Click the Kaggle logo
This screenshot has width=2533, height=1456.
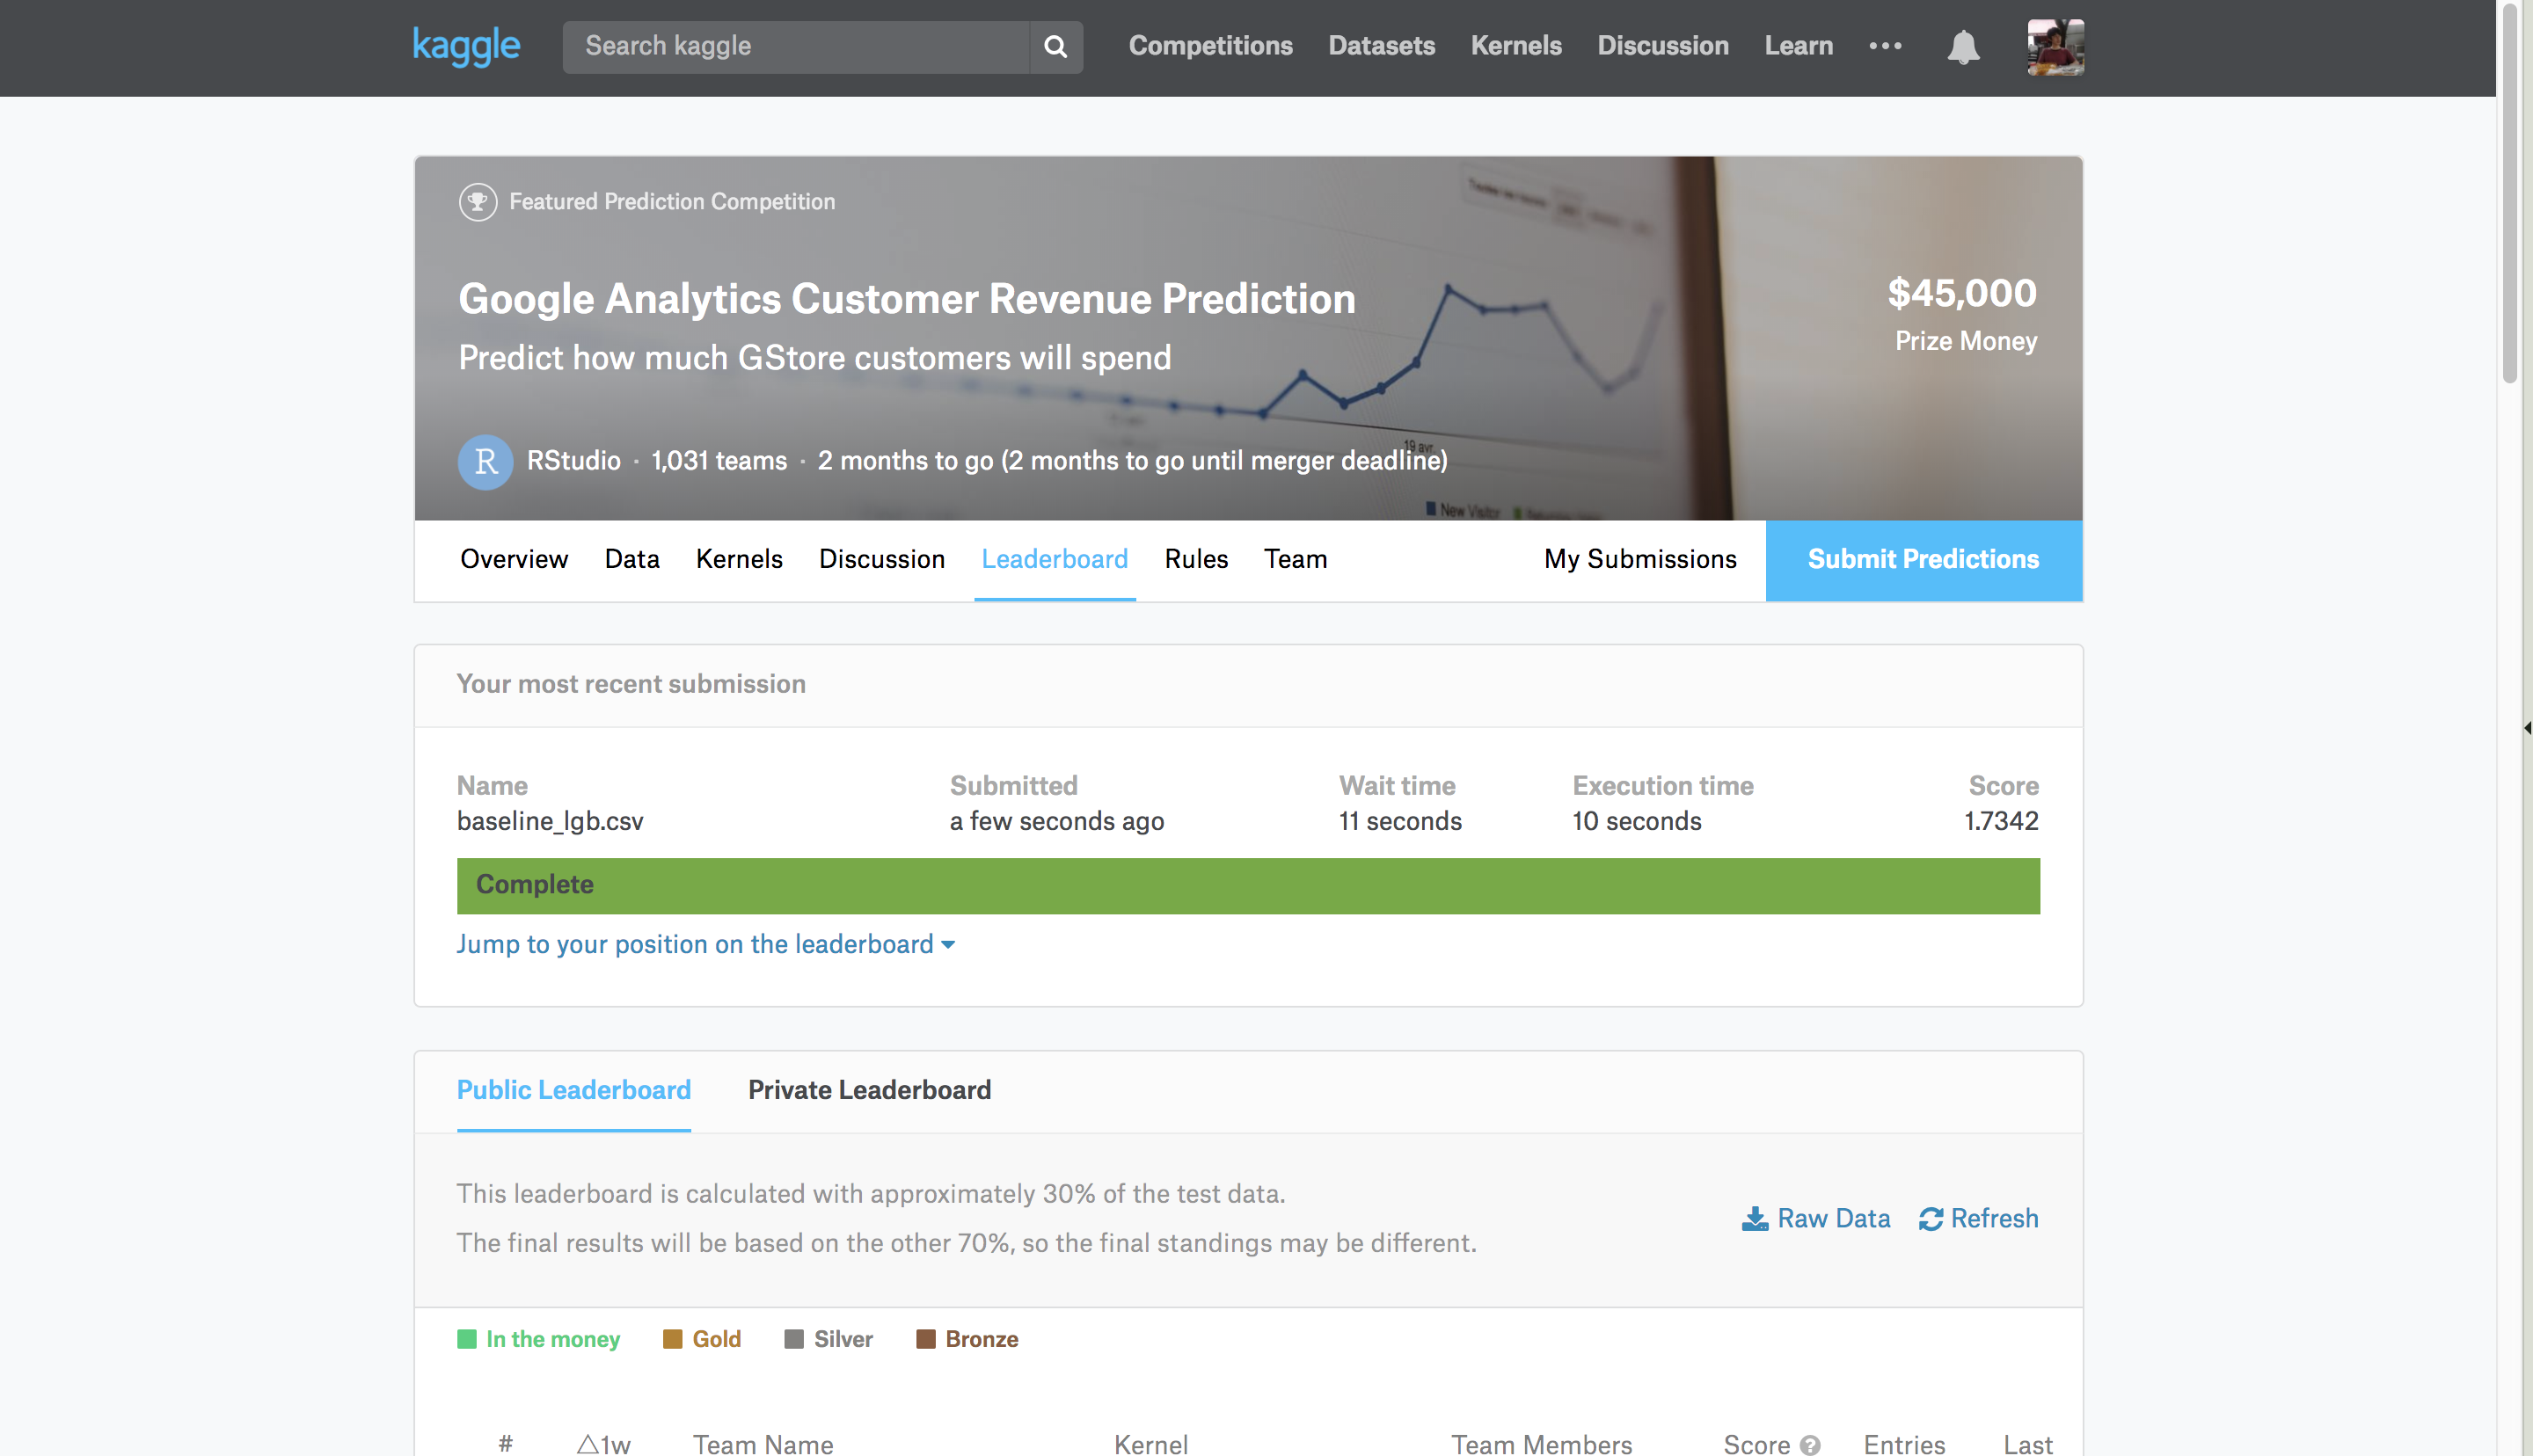point(466,46)
